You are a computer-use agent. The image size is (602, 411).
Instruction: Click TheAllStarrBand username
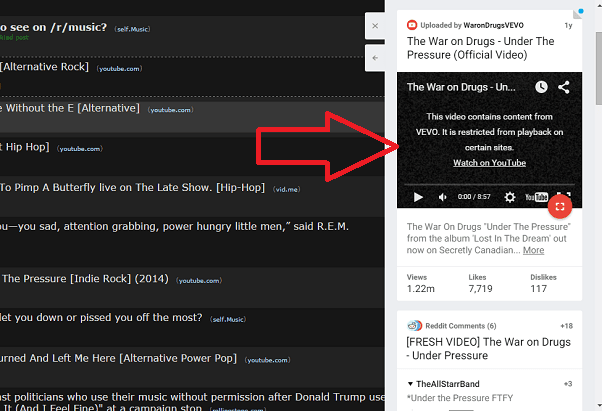[448, 384]
